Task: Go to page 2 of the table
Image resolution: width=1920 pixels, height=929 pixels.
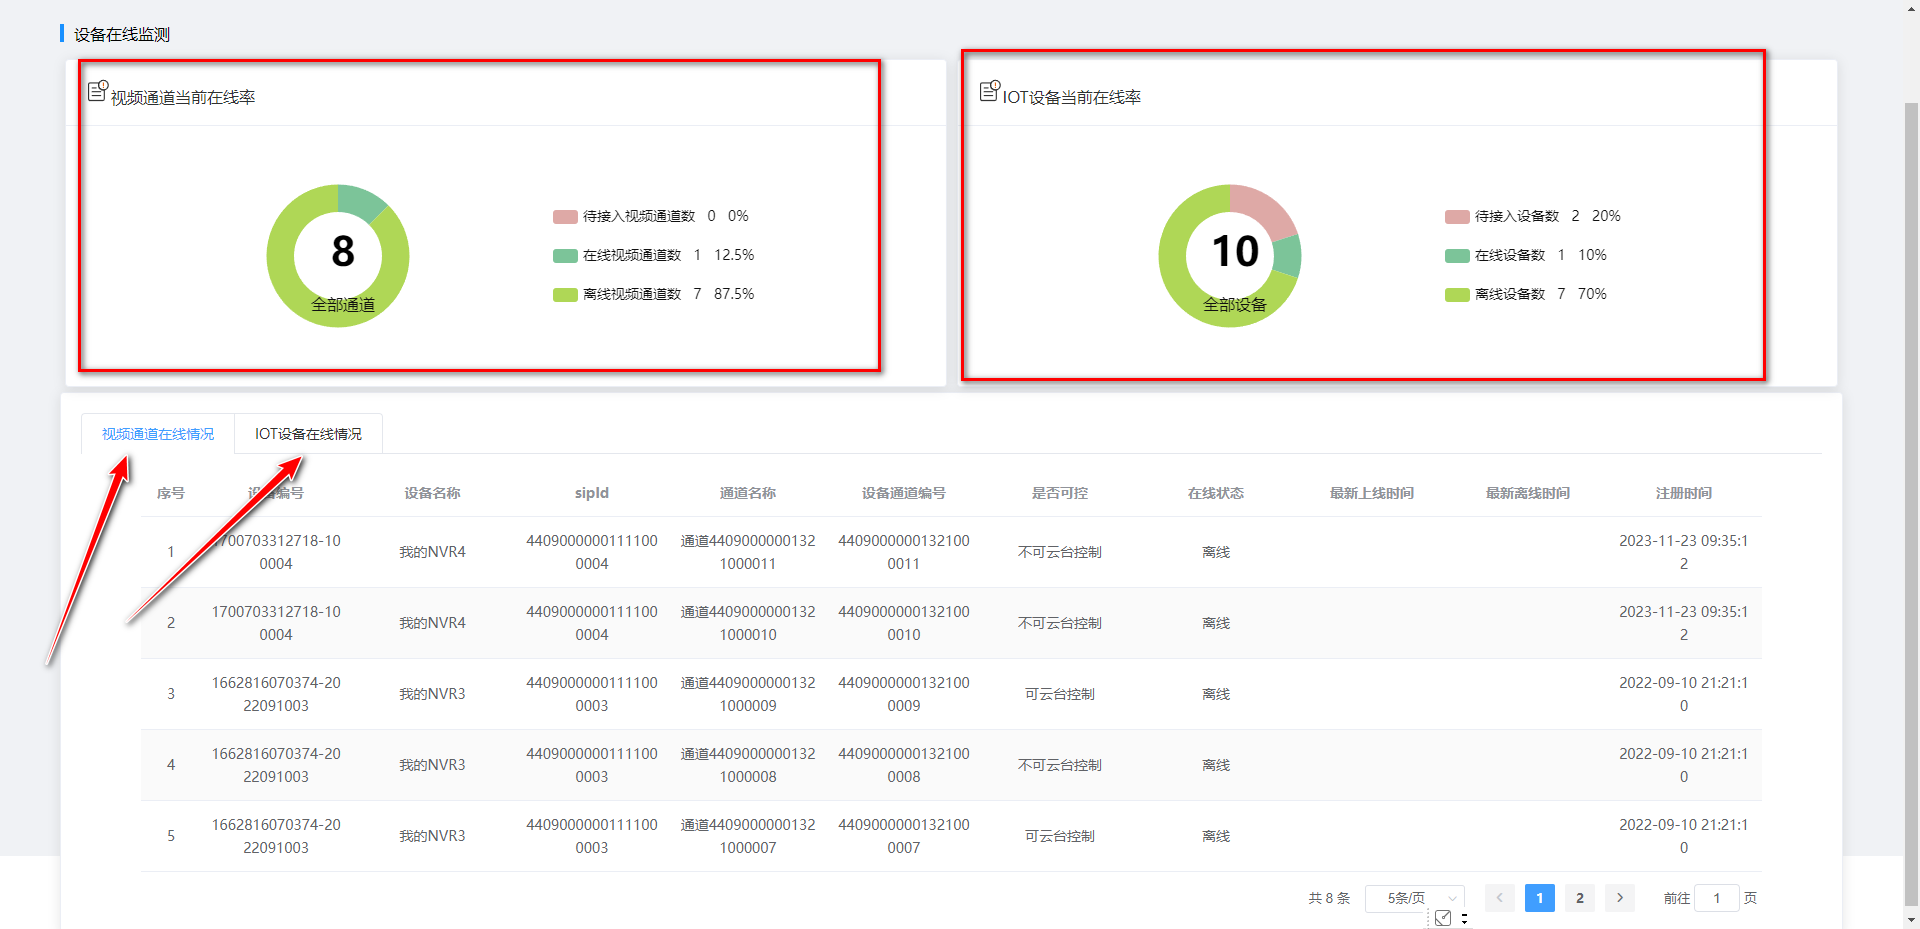Action: click(x=1579, y=898)
